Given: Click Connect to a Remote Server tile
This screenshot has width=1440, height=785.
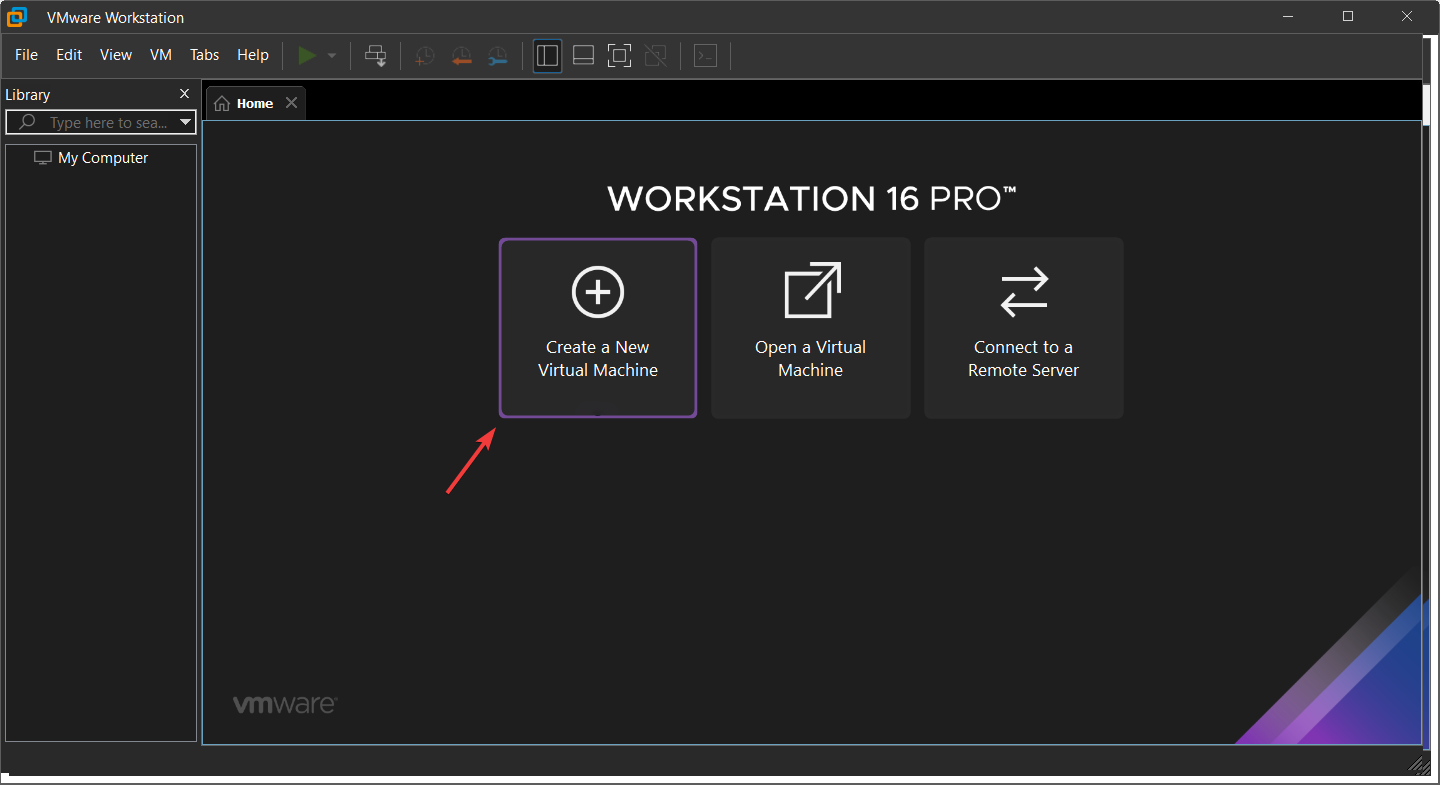Looking at the screenshot, I should coord(1024,328).
